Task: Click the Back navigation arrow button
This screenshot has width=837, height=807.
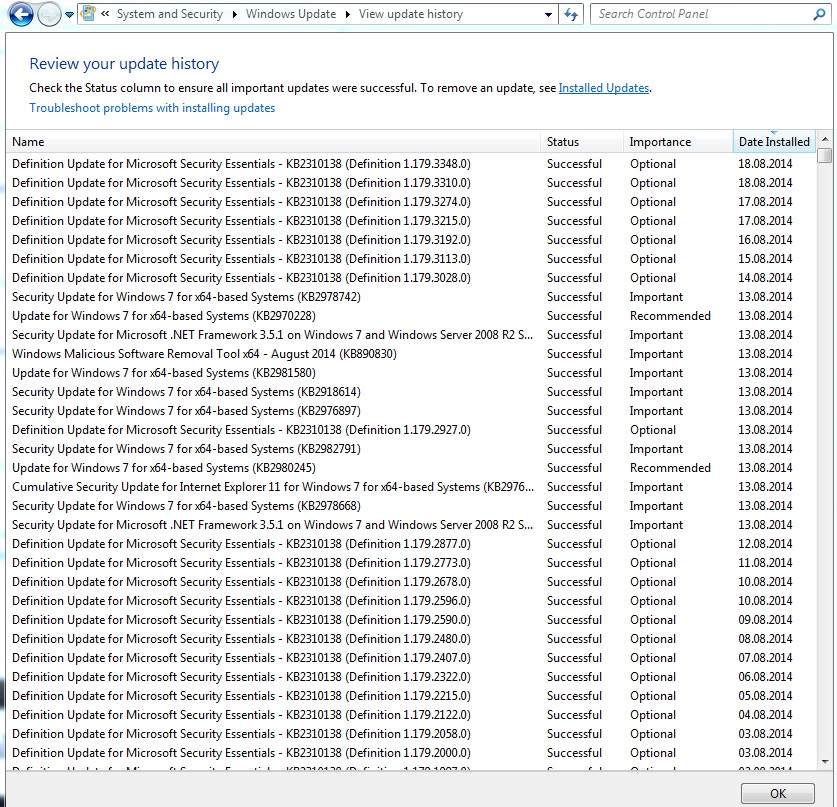Action: pyautogui.click(x=21, y=14)
